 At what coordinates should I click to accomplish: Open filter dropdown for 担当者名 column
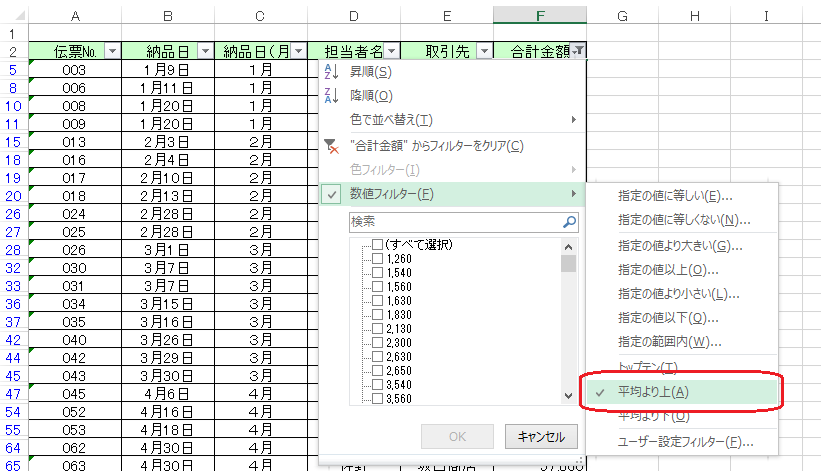(x=392, y=51)
